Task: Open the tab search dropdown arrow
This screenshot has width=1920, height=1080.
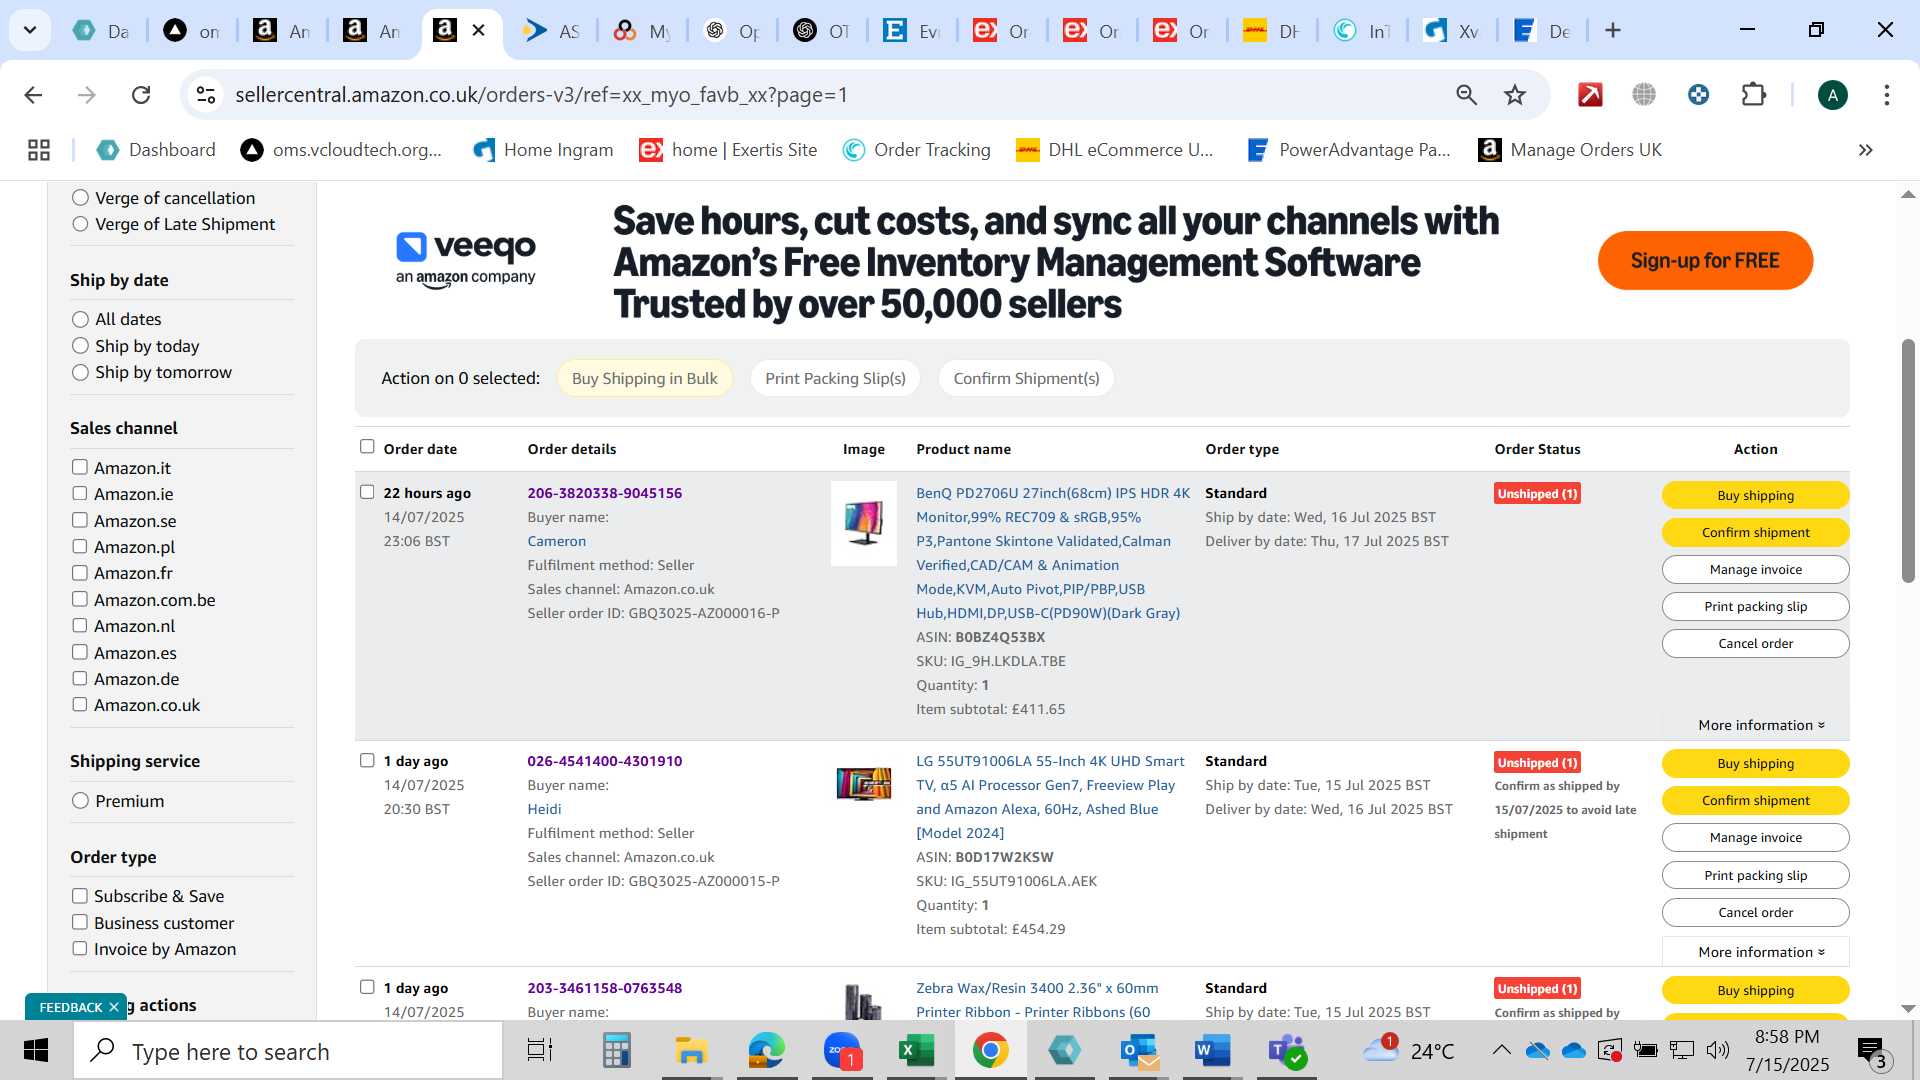Action: (30, 30)
